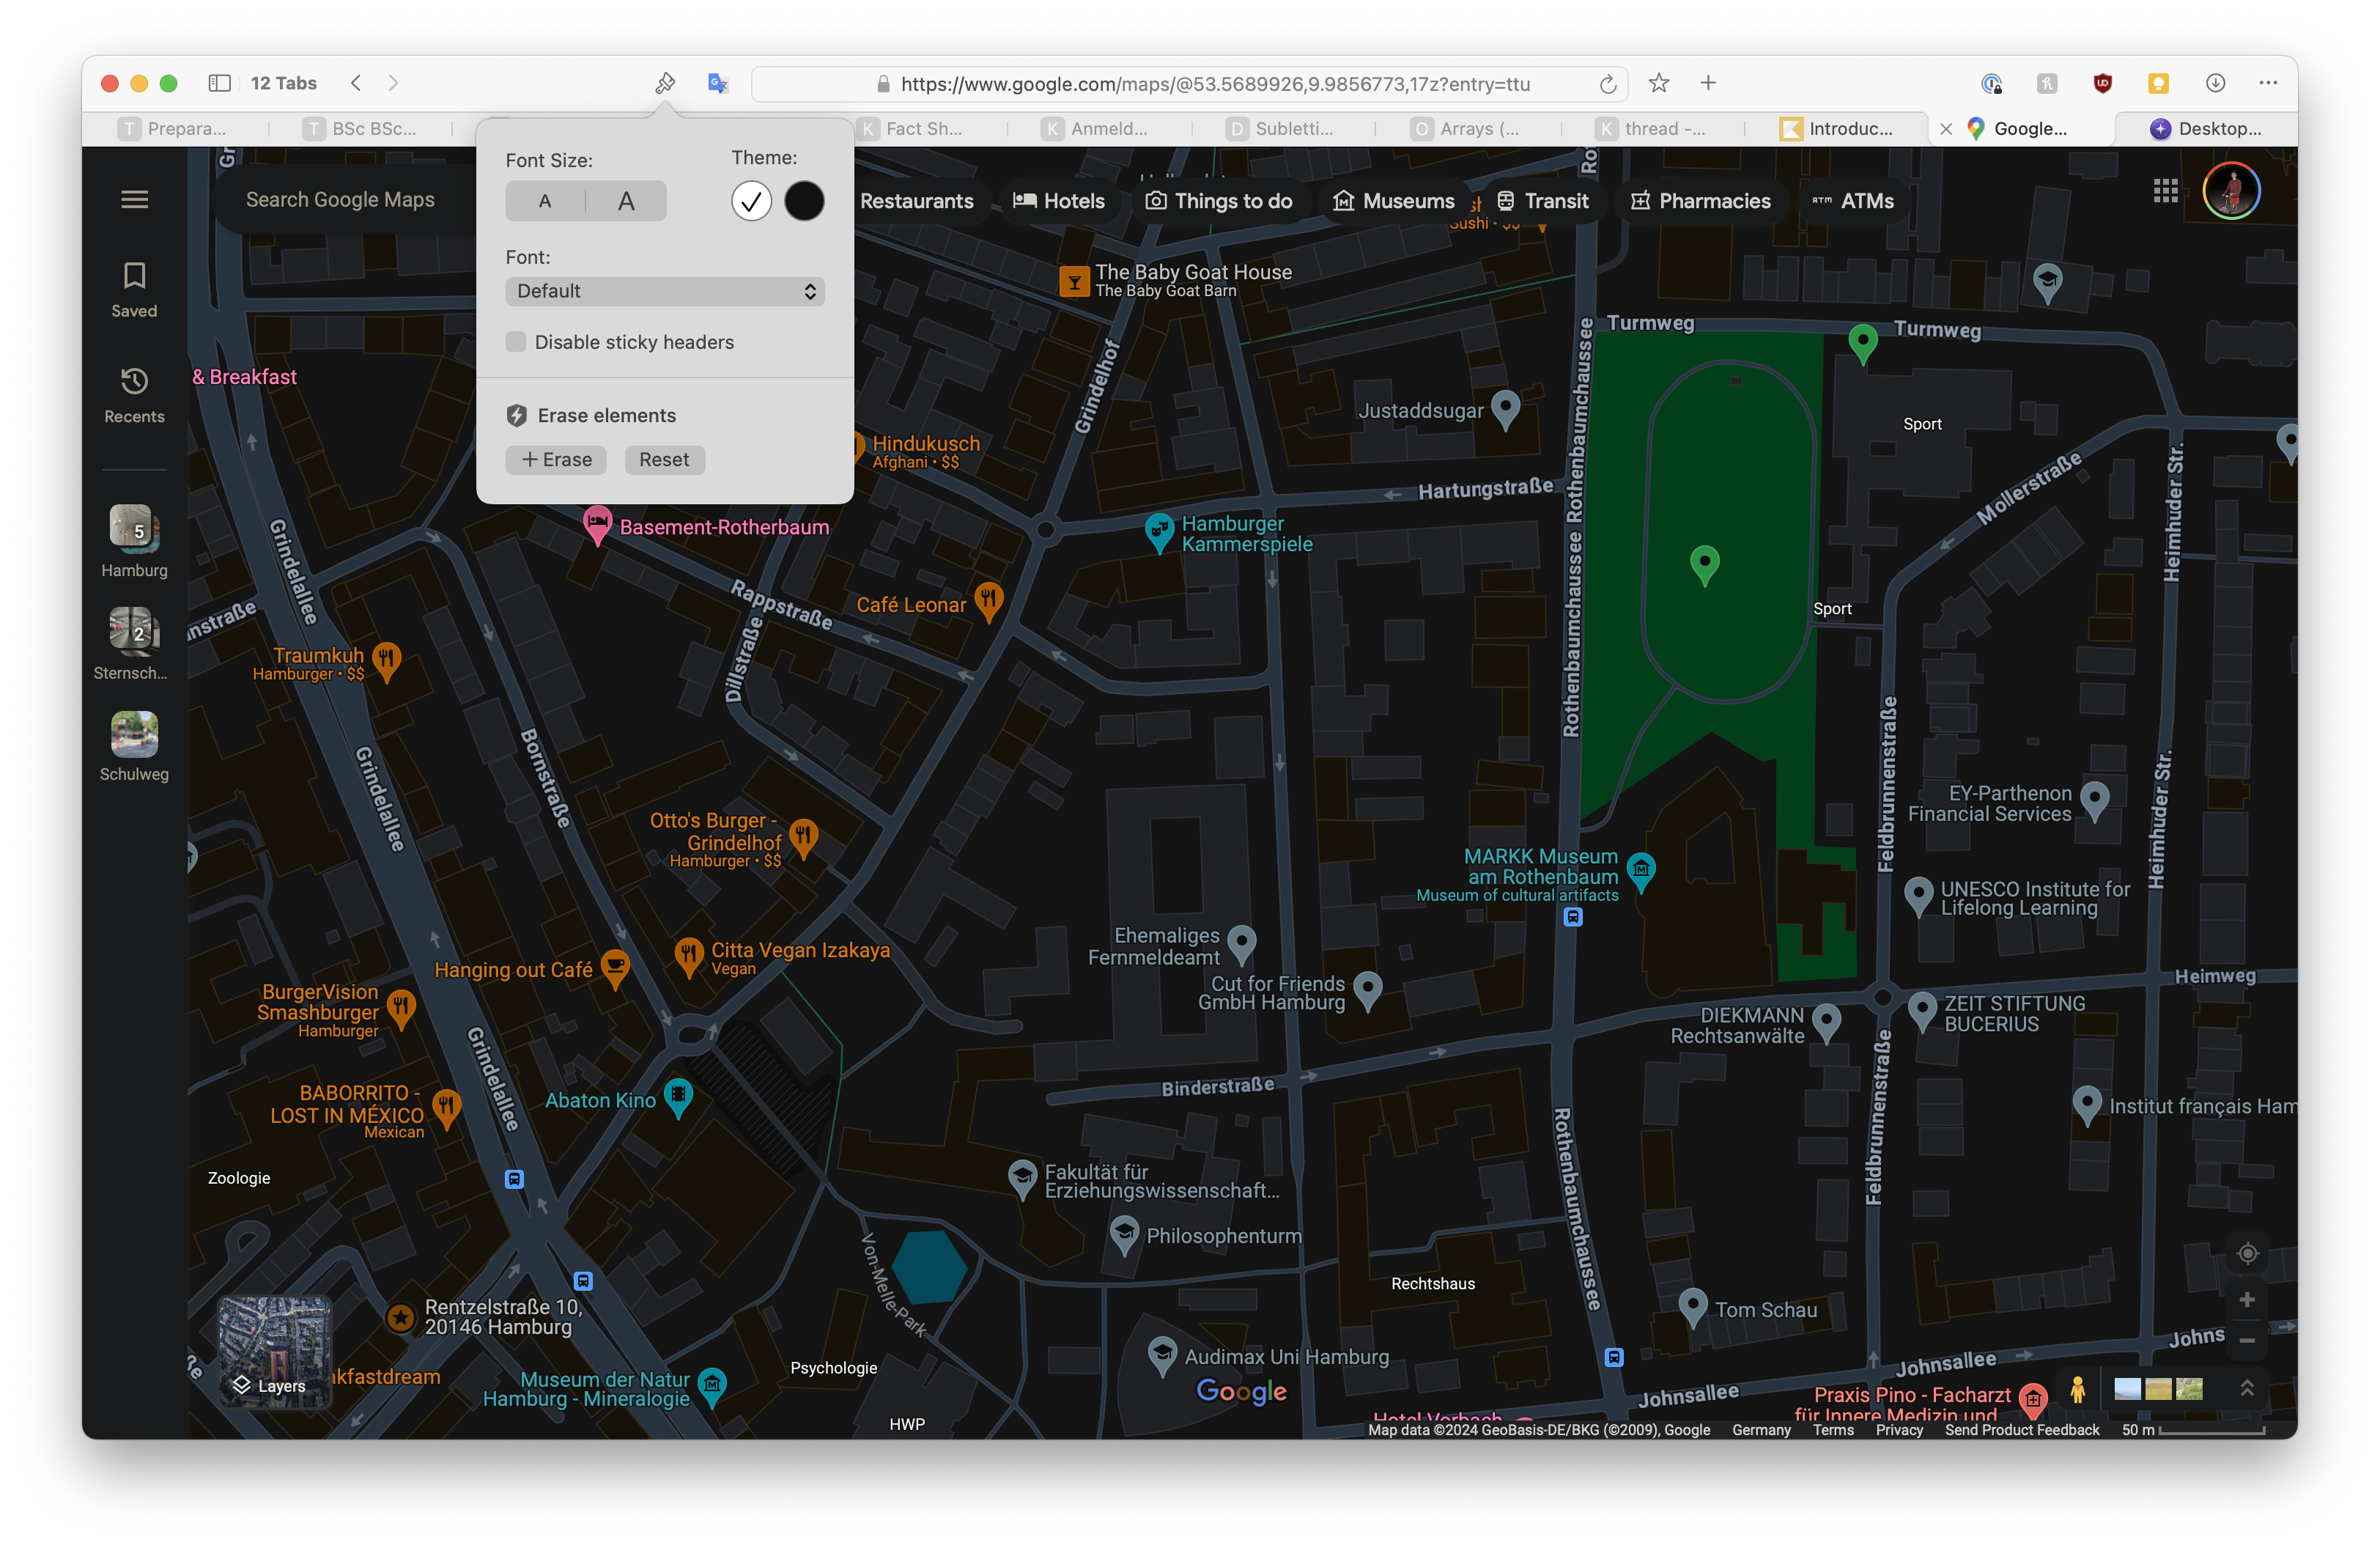Open Saved places in the sidebar
The image size is (2380, 1548).
(x=134, y=289)
